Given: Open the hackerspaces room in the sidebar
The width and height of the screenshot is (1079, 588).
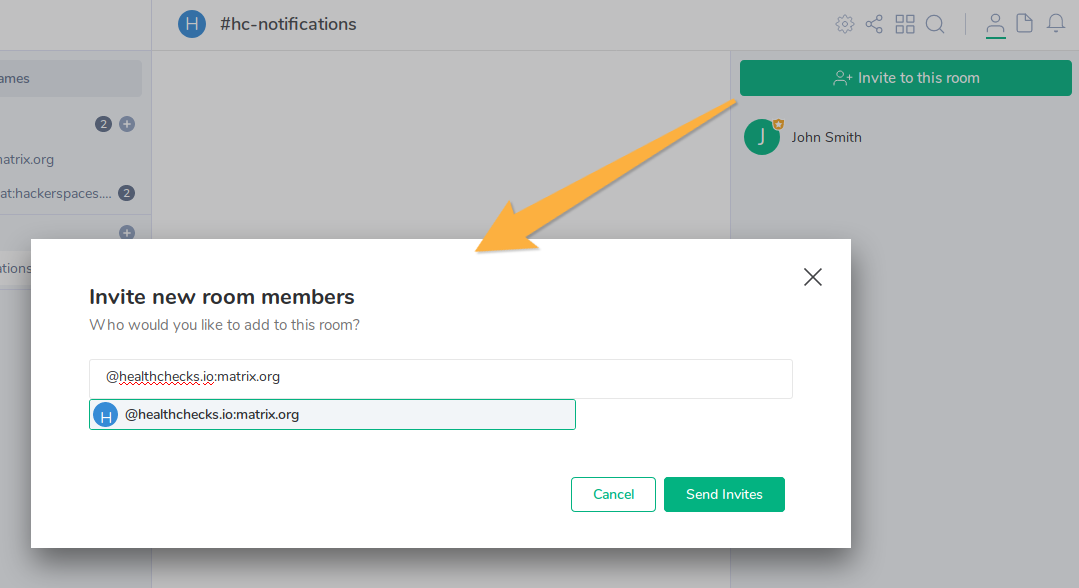Looking at the screenshot, I should [55, 193].
